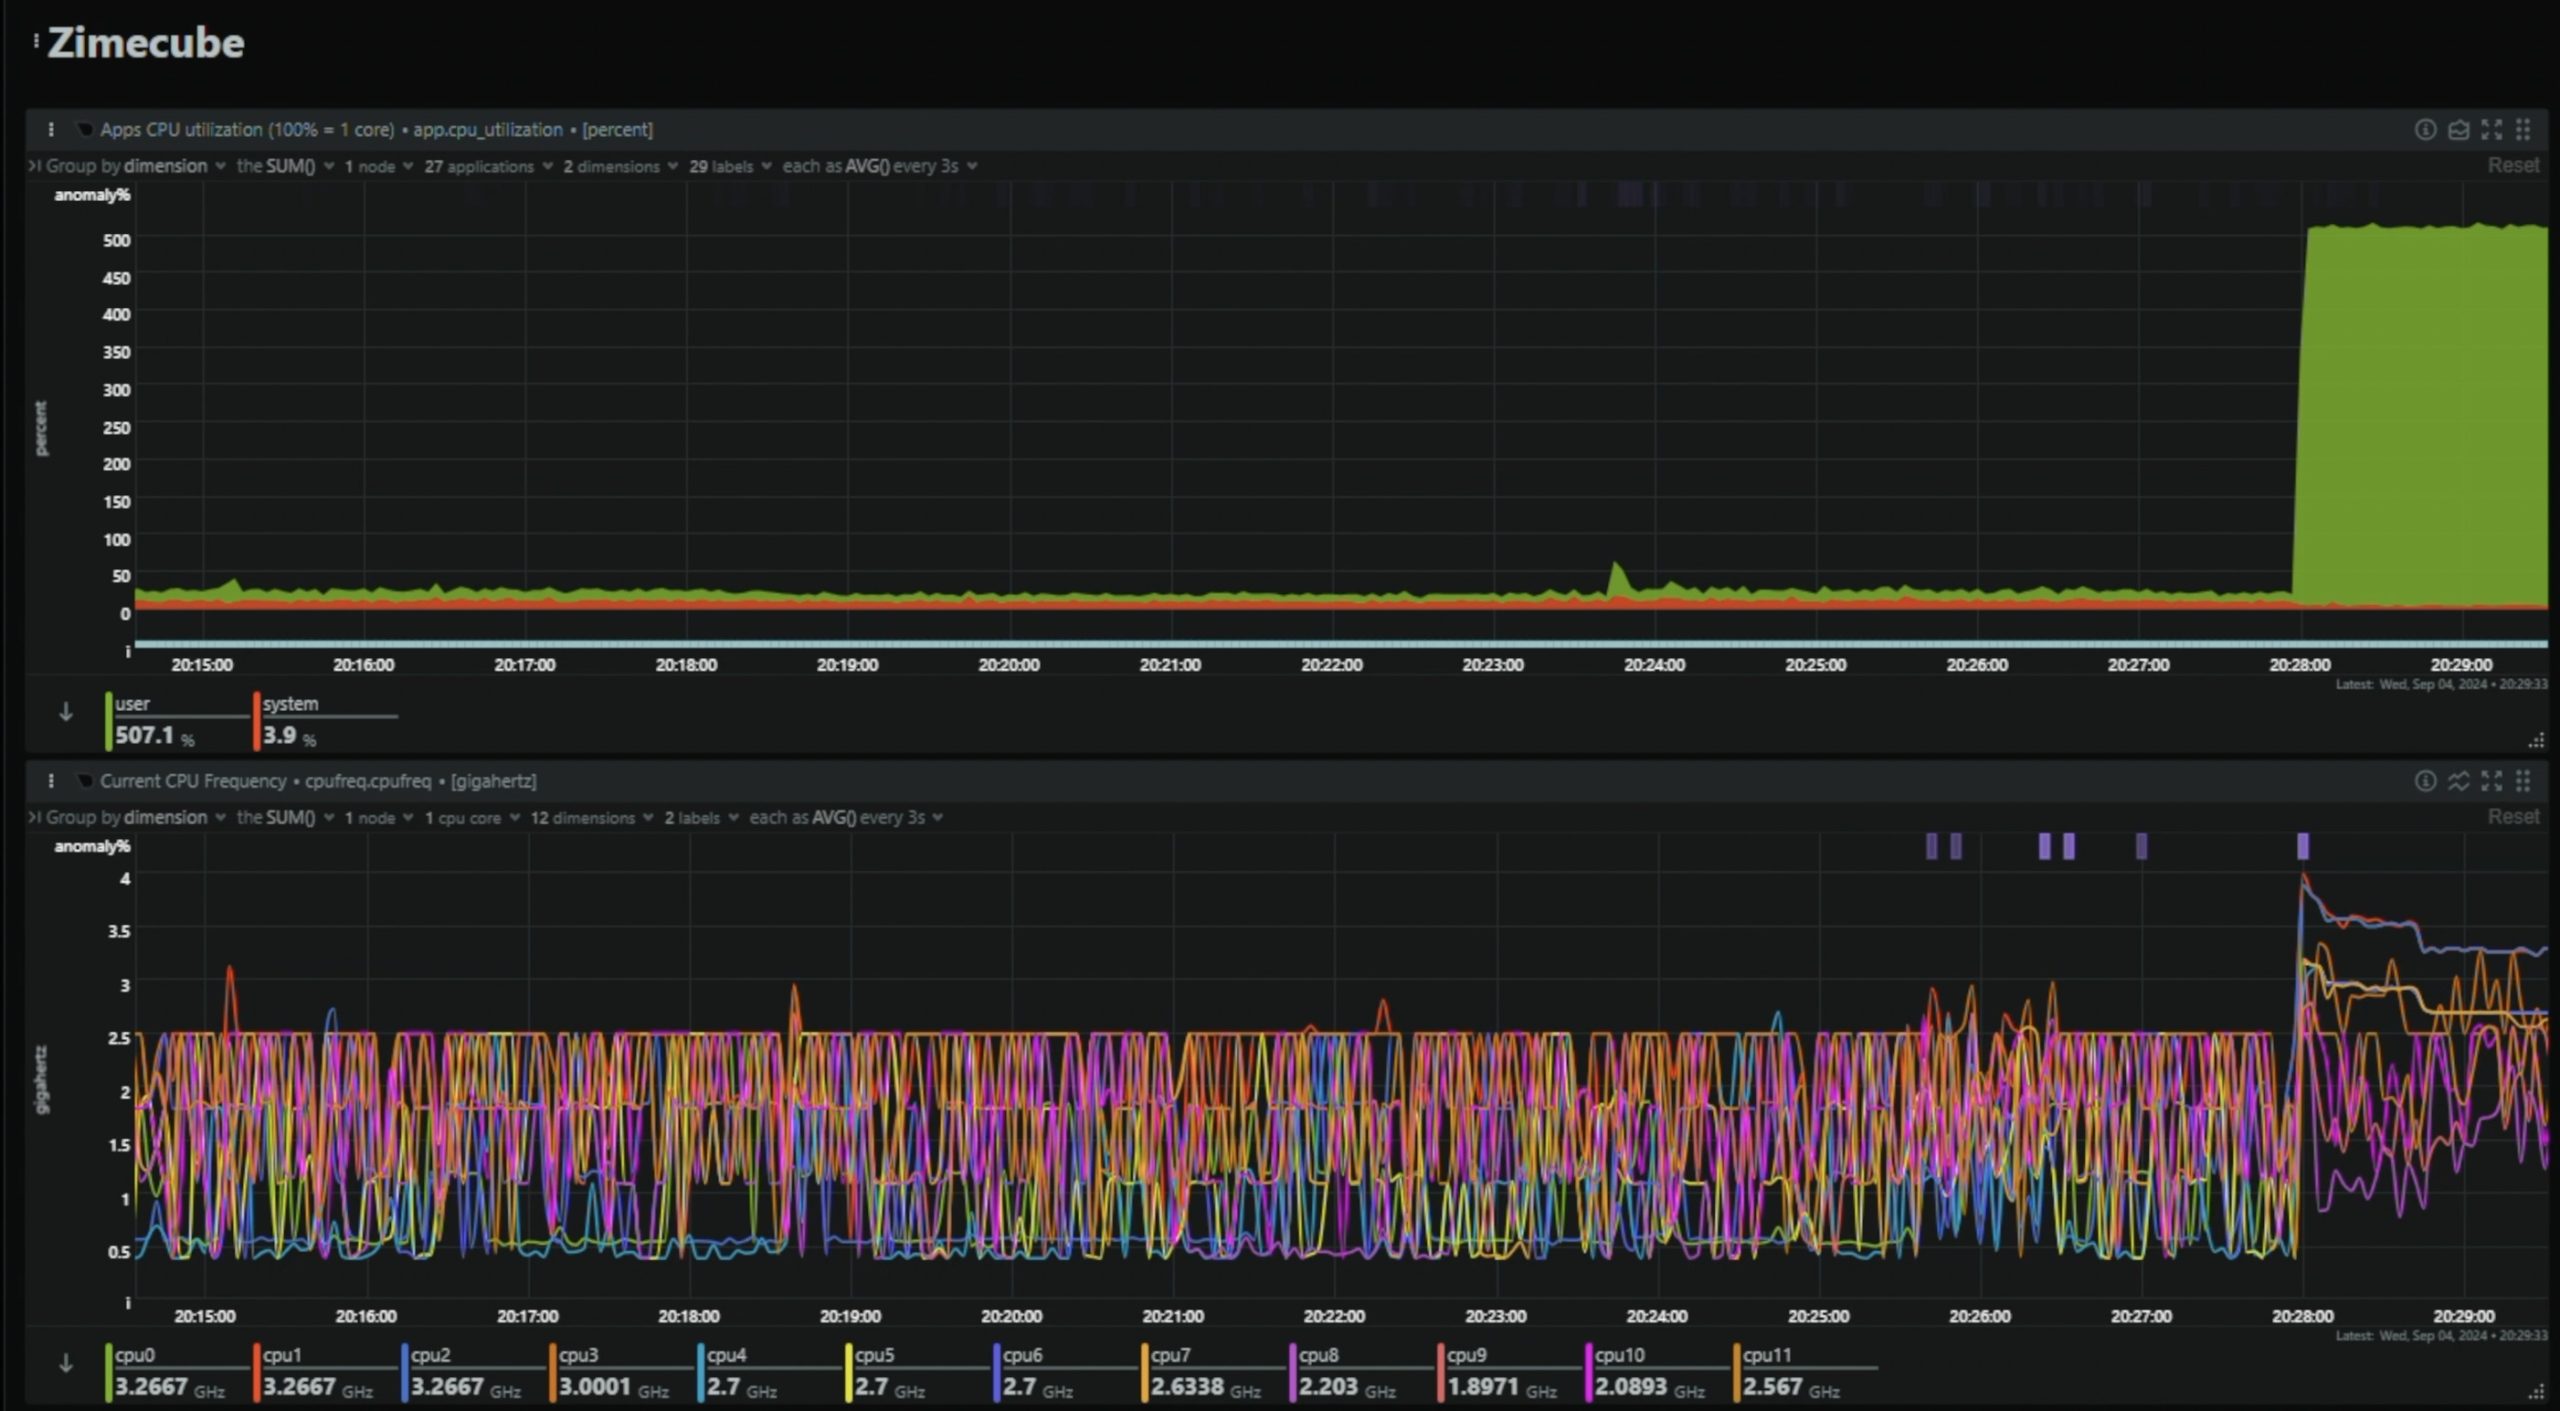Image resolution: width=2560 pixels, height=1411 pixels.
Task: Open the Zimecube dashboard title menu
Action: click(x=37, y=42)
